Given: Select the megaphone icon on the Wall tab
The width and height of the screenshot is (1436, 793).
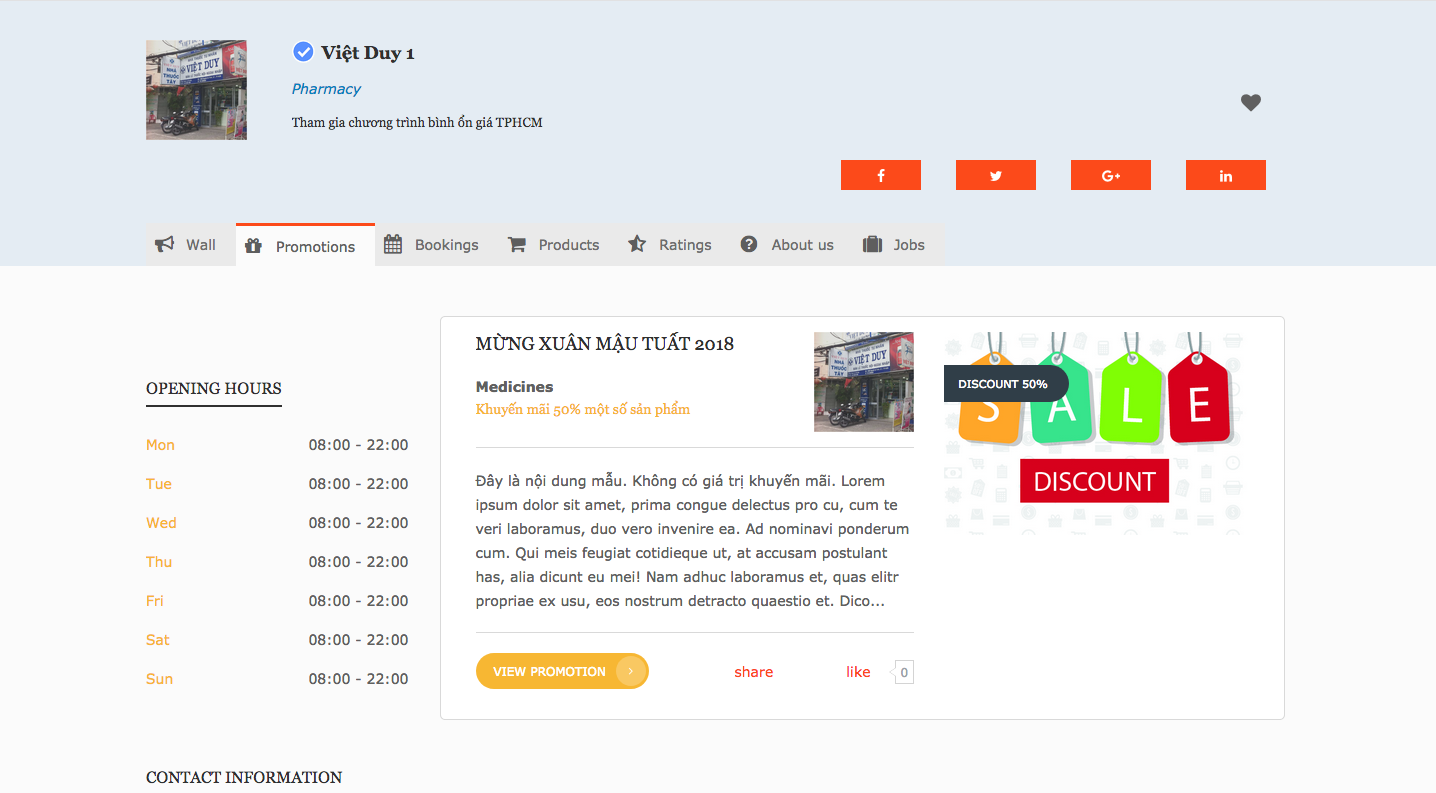Looking at the screenshot, I should (165, 243).
